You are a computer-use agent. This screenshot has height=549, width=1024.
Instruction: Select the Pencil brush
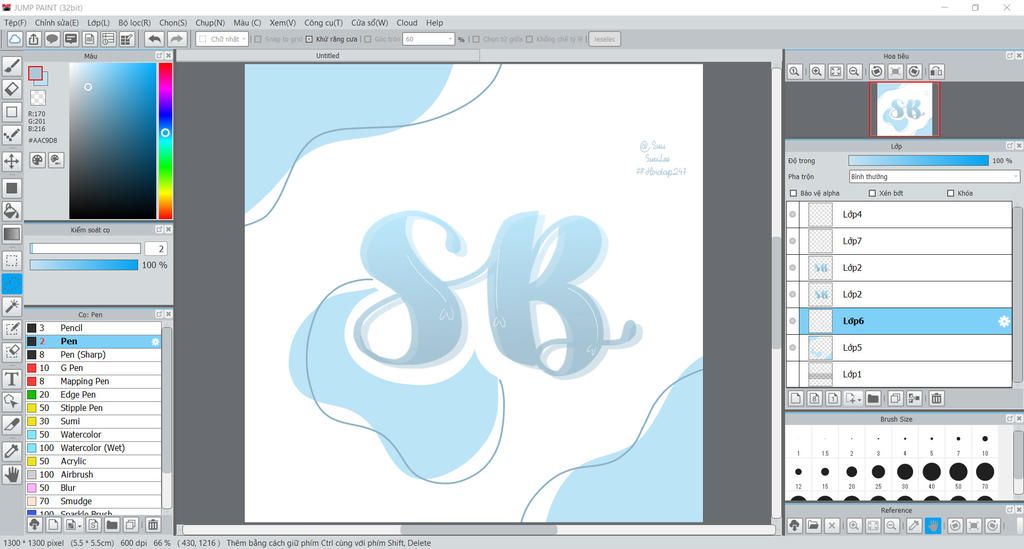pos(93,328)
